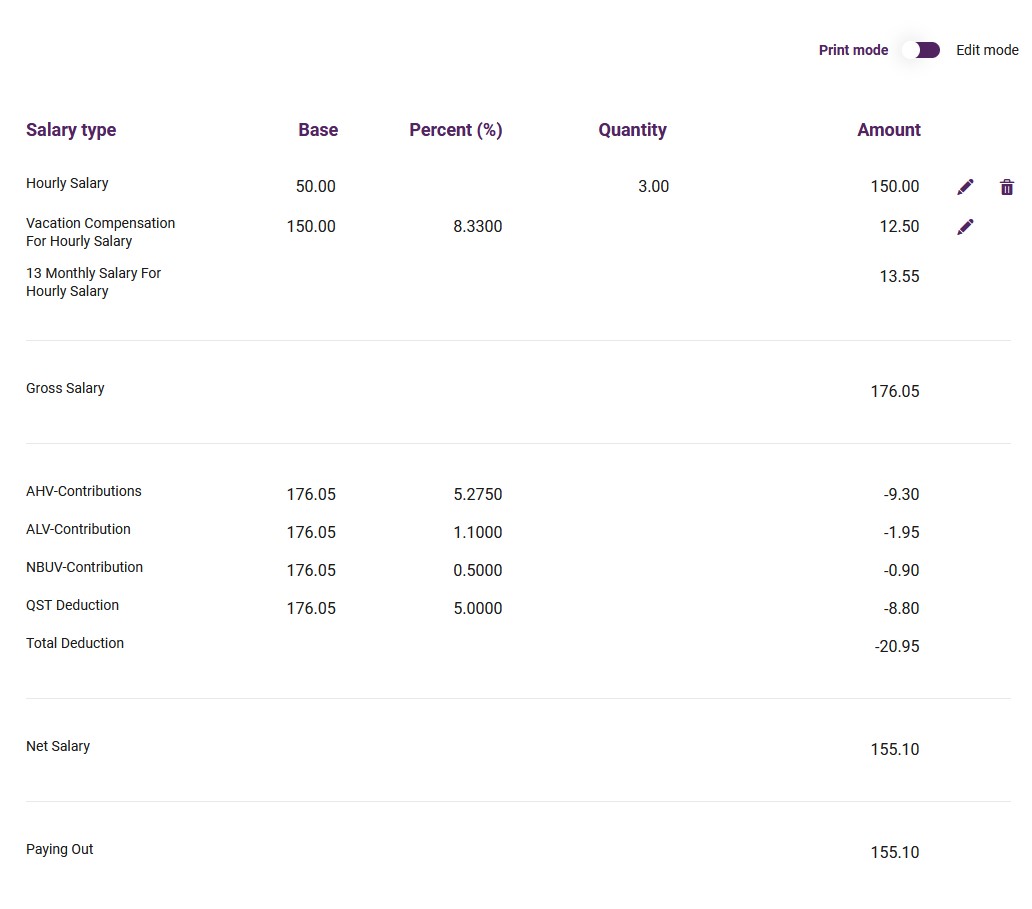Image resolution: width=1032 pixels, height=909 pixels.
Task: Click the ALV percent 1.1000
Action: 477,532
